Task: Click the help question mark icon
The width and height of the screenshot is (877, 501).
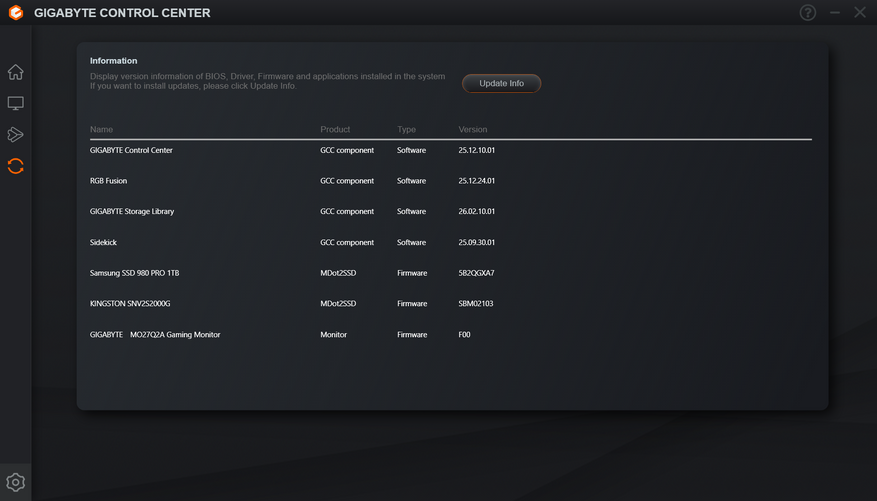Action: pos(808,13)
